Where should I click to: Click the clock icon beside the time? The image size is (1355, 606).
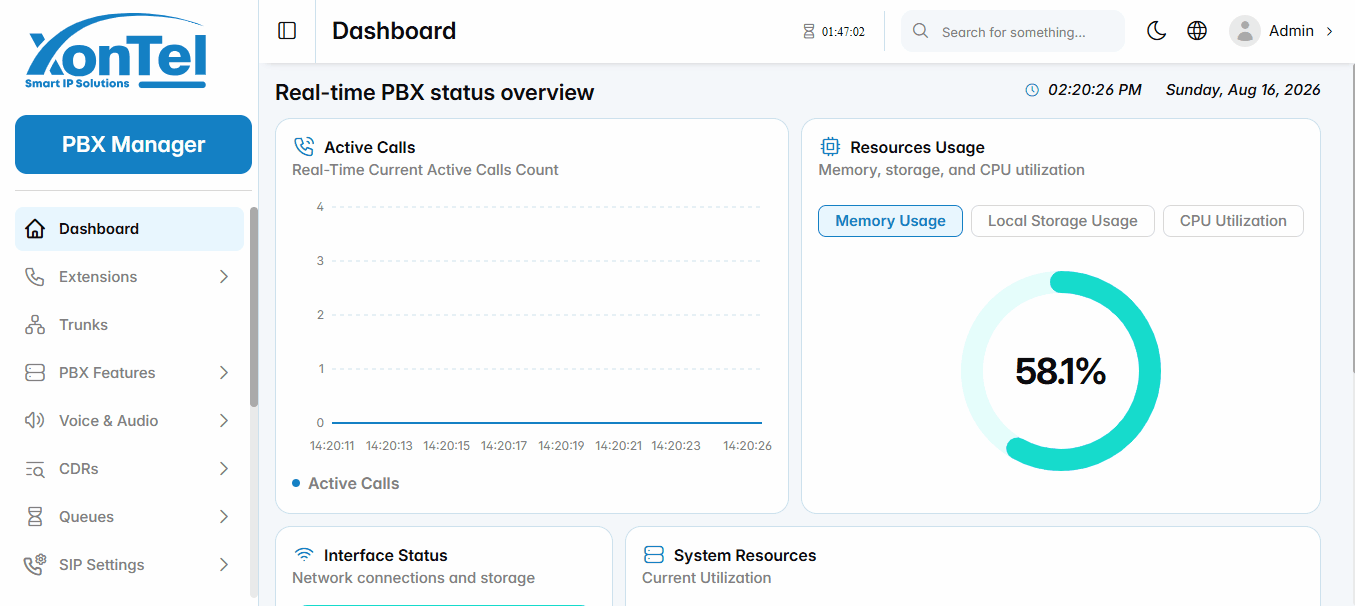[x=1033, y=90]
